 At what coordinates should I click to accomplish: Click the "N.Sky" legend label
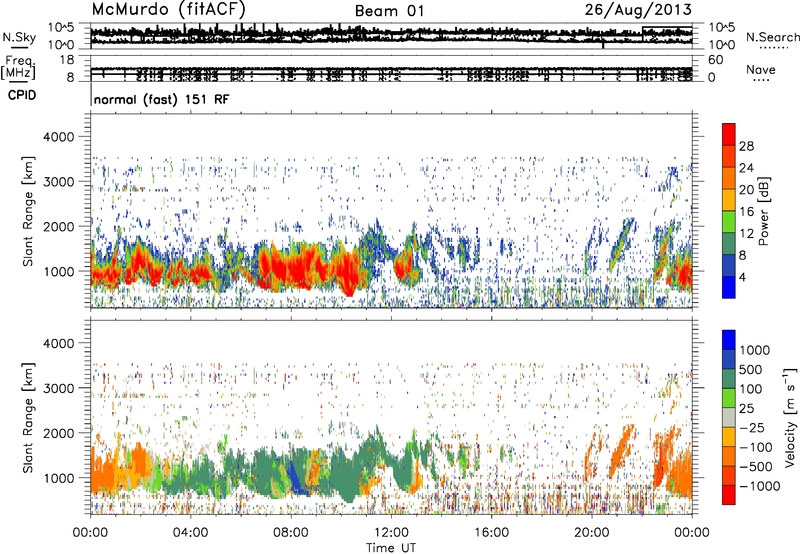[x=19, y=37]
